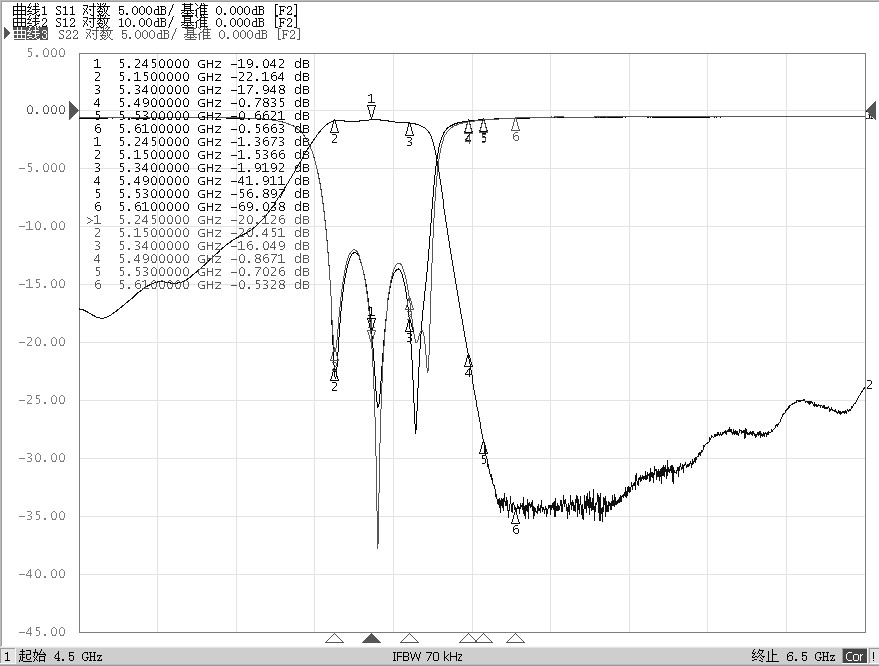Select the leftmost hollow marker triangle on the bottom axis
The image size is (879, 666).
tap(334, 638)
